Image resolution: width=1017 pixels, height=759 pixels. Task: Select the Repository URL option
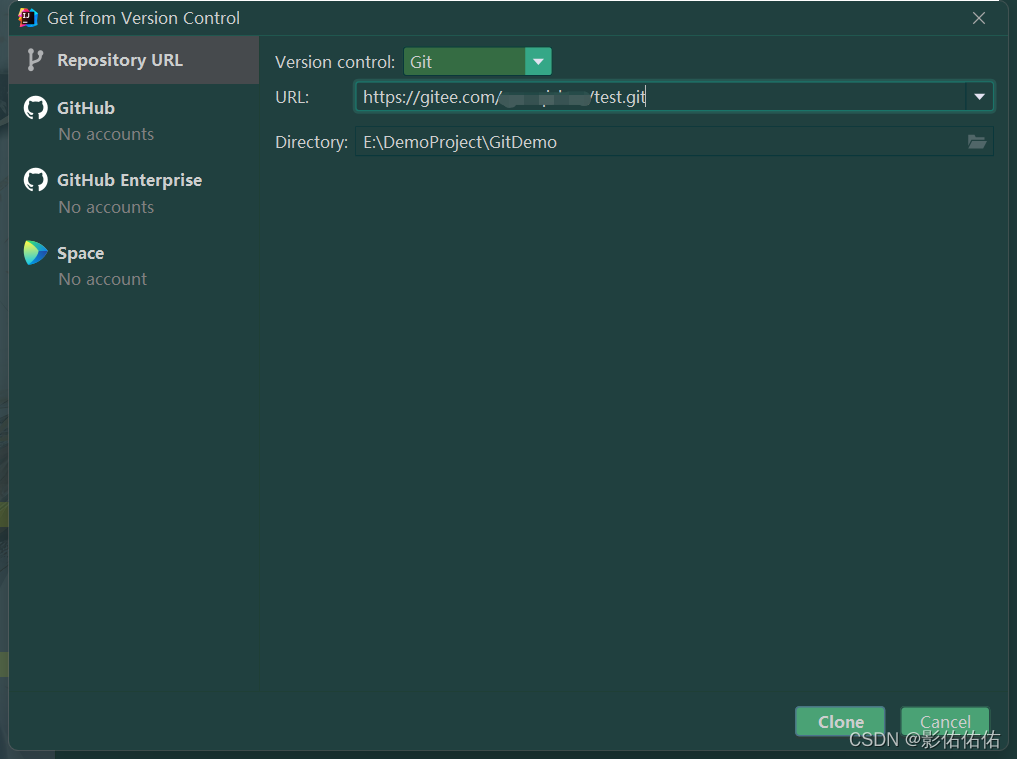click(x=134, y=60)
